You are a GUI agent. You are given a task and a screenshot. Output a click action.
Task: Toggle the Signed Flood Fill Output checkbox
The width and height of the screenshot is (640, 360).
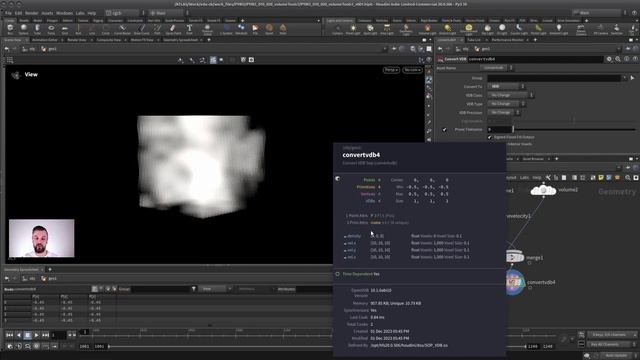pos(490,137)
